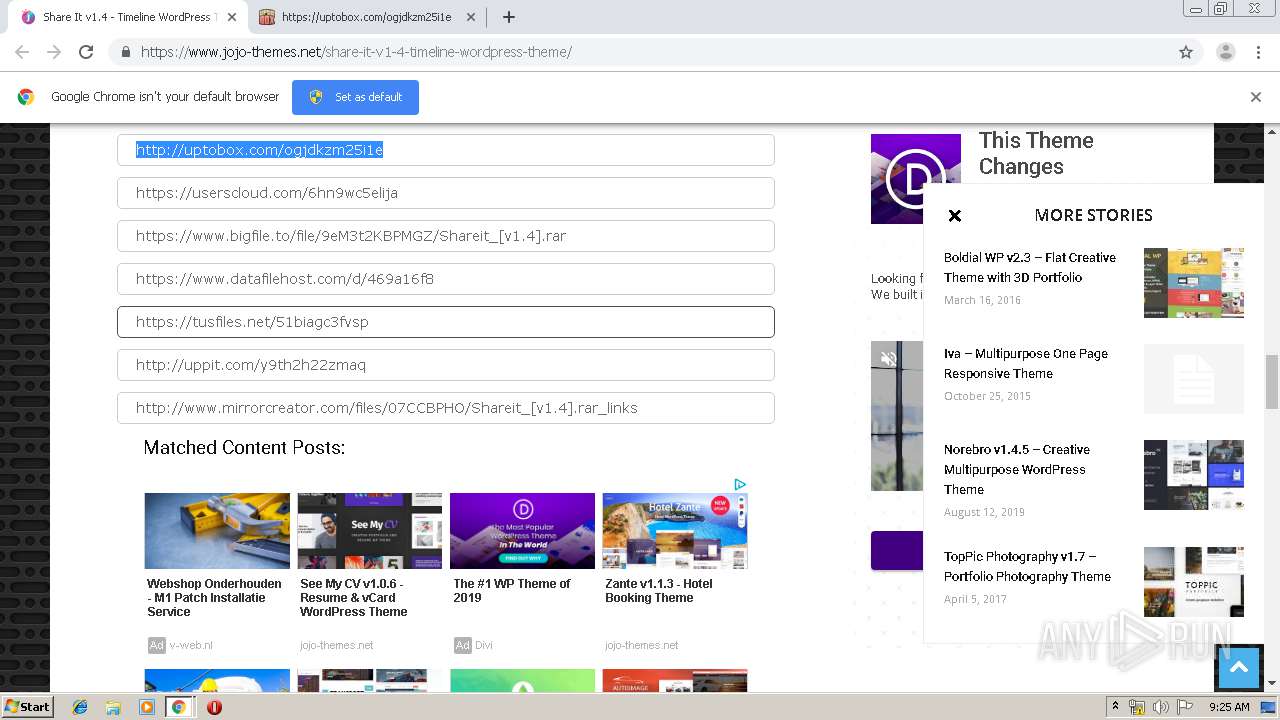Open Zante Hotel Booking Theme thumbnail
The width and height of the screenshot is (1280, 720).
pos(675,531)
